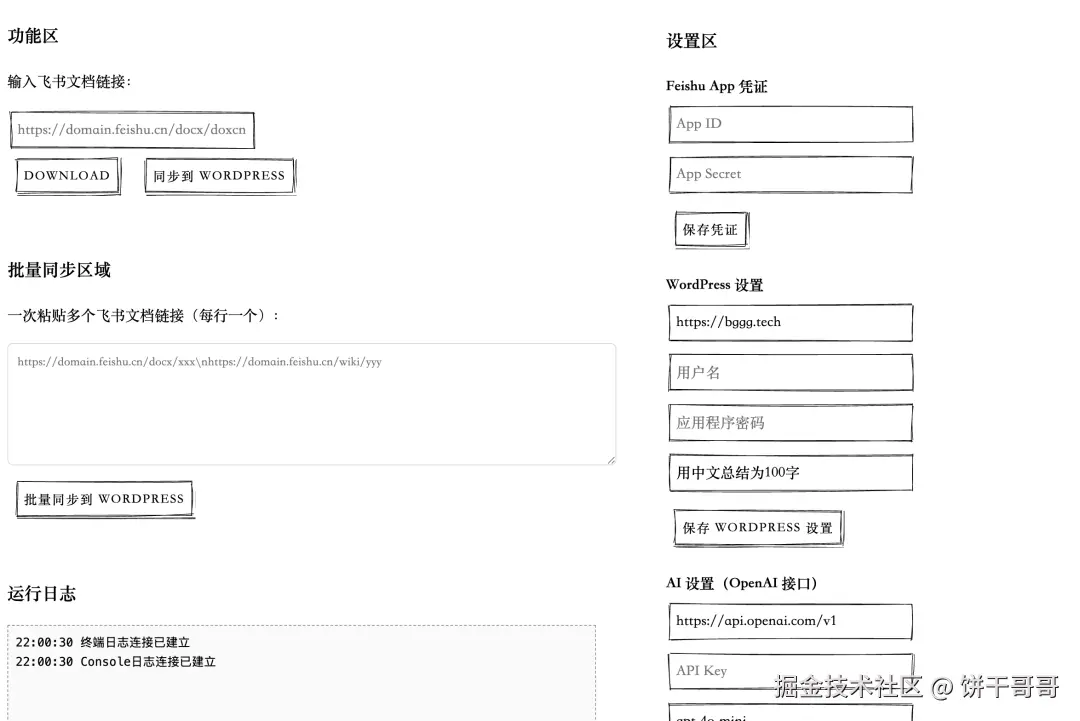Screen dimensions: 1080x721
Task: Click the 运行日志 heading
Action: click(42, 594)
